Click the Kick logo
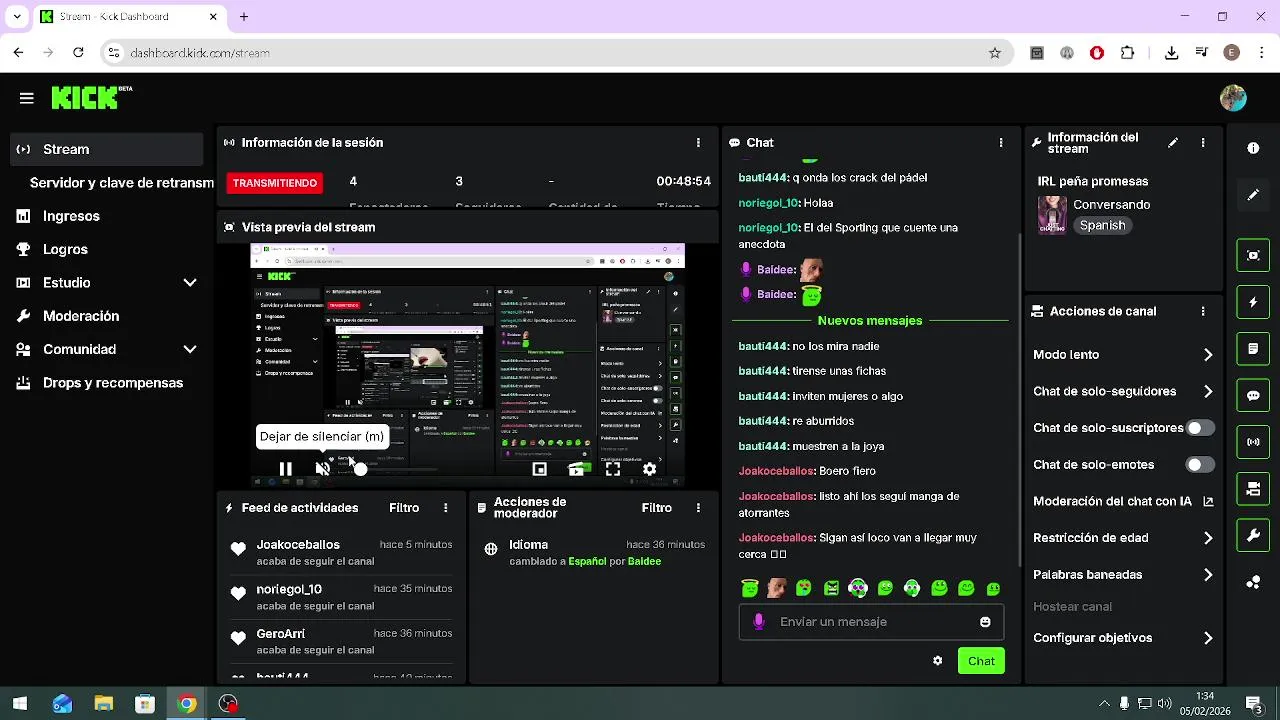The width and height of the screenshot is (1280, 720). coord(91,97)
